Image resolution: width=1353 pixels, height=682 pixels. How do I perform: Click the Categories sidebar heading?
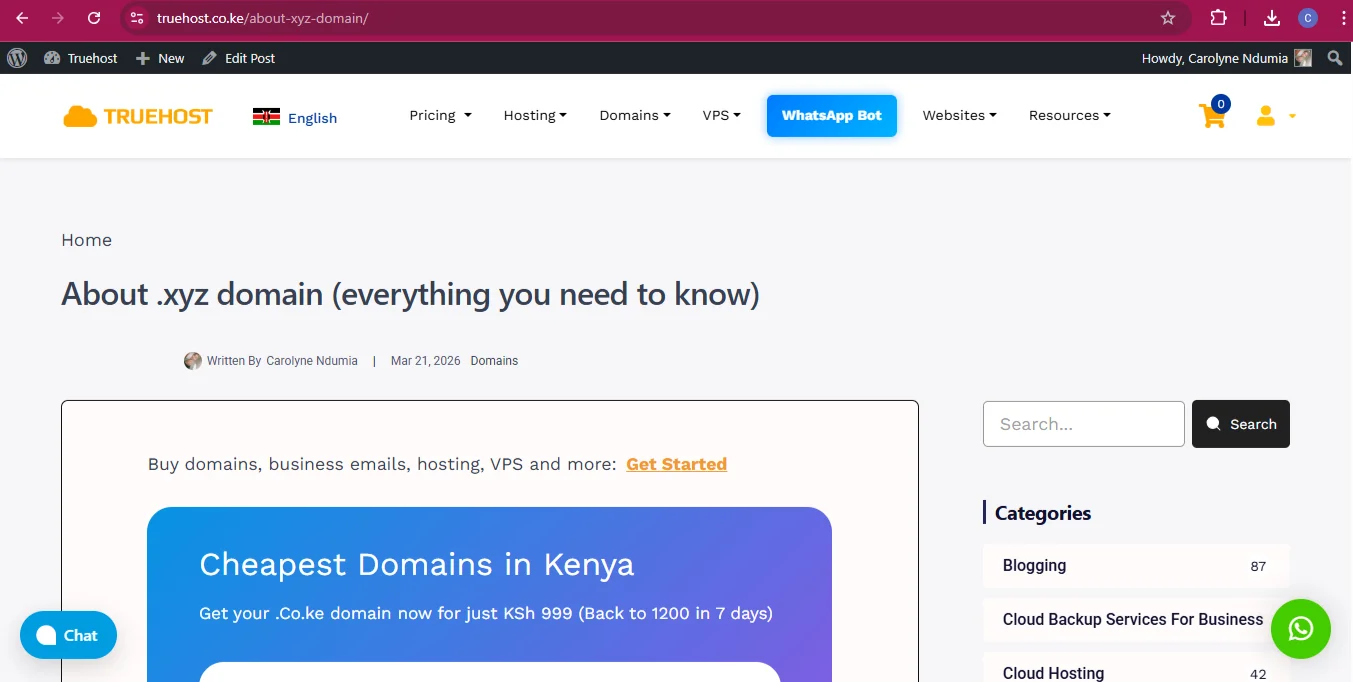(x=1043, y=513)
